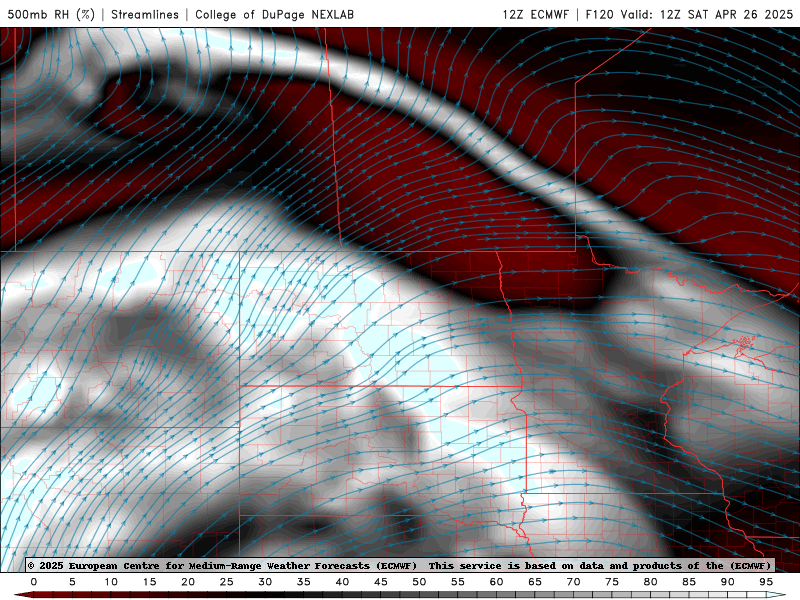Click the '60' color scale label
The height and width of the screenshot is (600, 800).
496,582
